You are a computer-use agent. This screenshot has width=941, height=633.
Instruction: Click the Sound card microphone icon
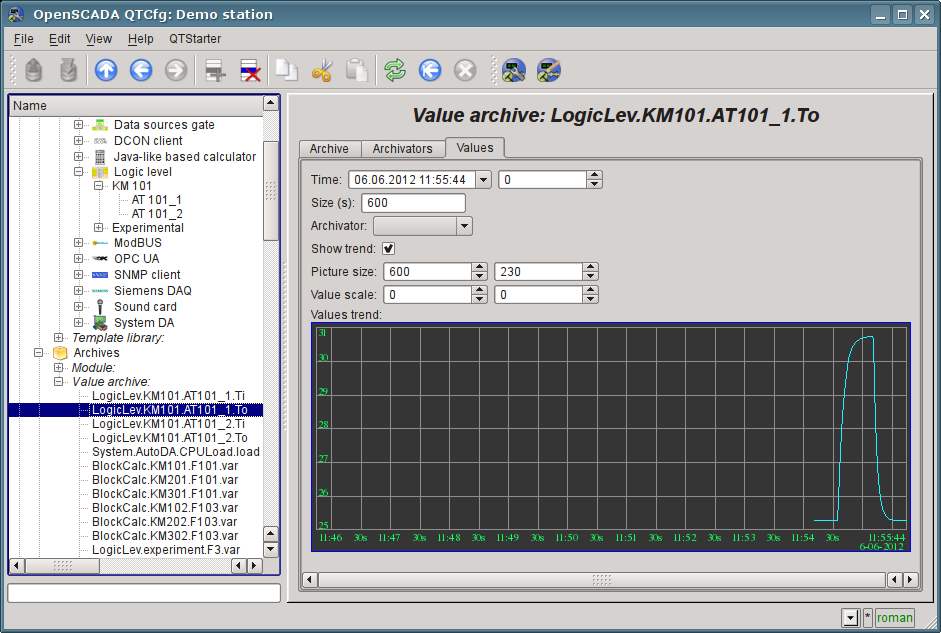click(100, 307)
